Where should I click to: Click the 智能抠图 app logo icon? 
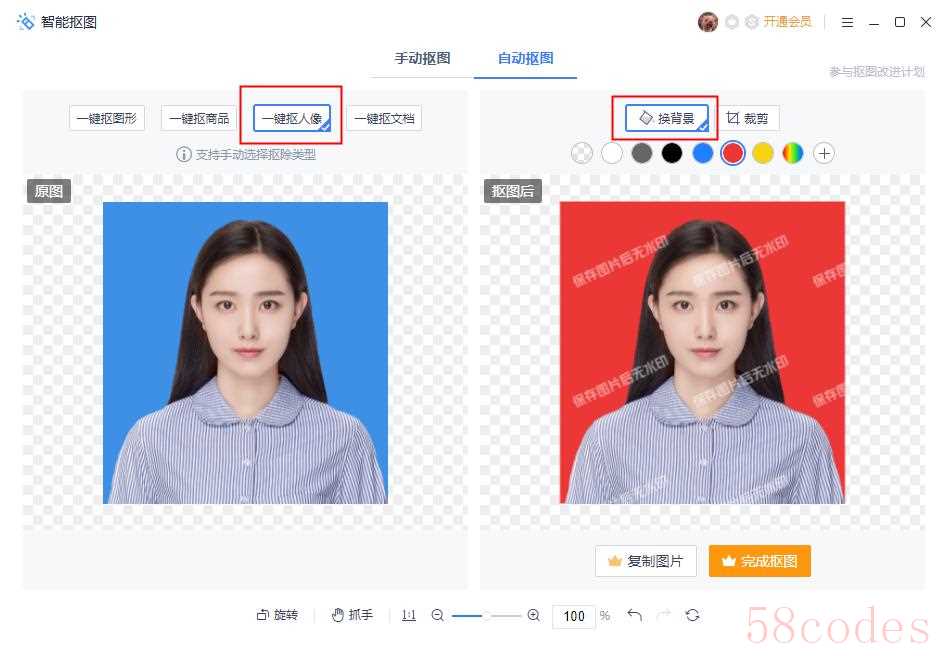tap(26, 22)
